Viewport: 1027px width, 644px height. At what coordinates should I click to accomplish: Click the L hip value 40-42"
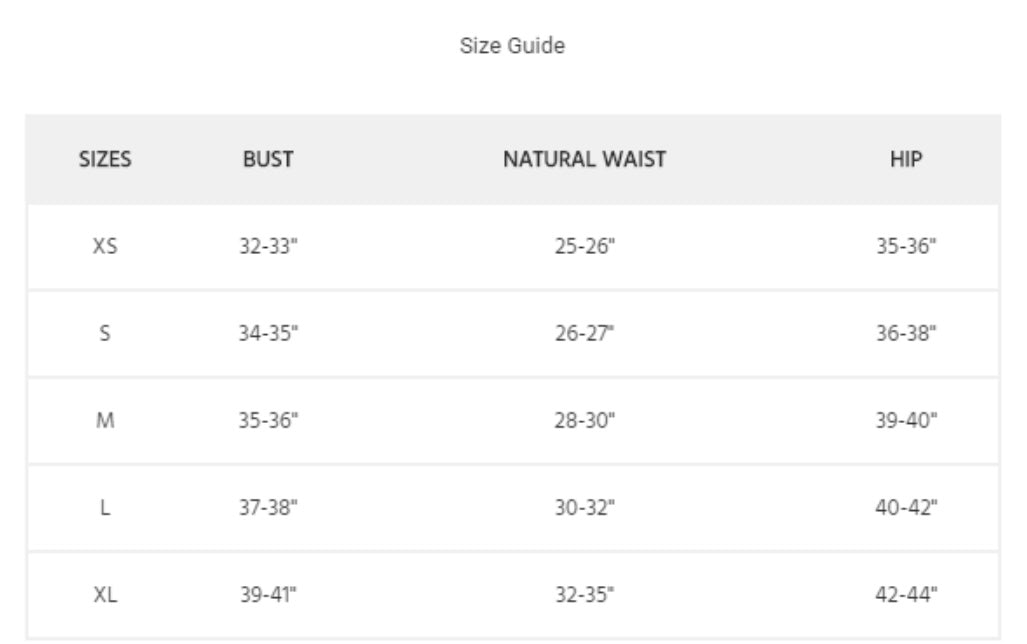click(906, 508)
